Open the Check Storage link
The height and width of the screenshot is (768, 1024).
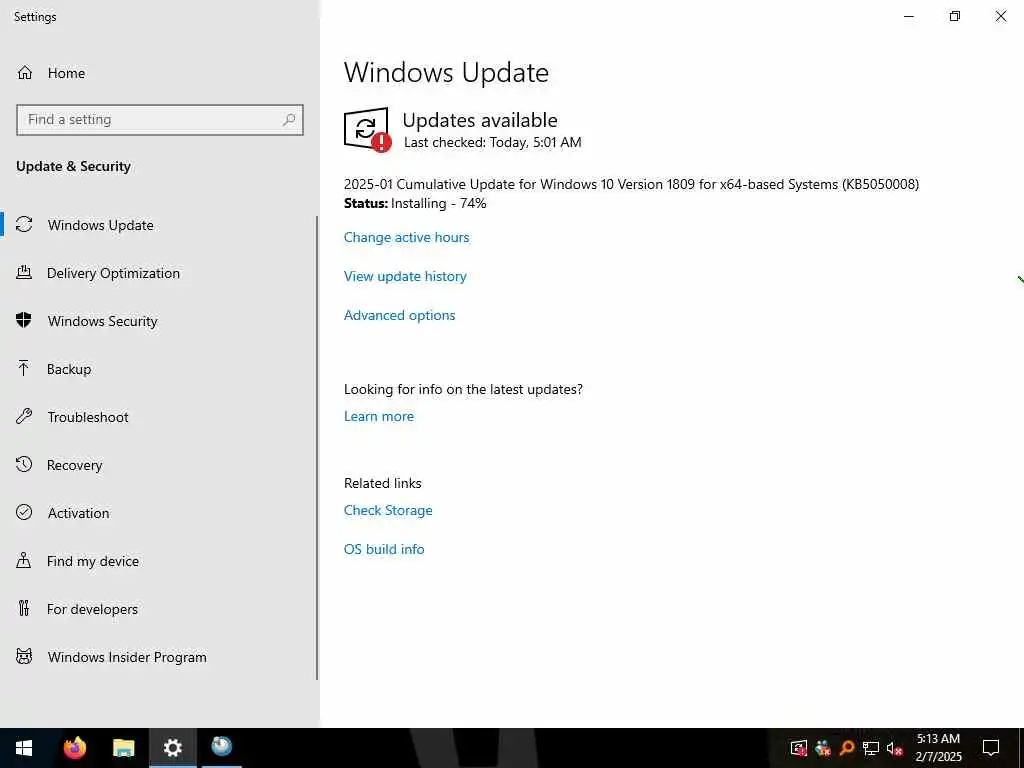[388, 510]
